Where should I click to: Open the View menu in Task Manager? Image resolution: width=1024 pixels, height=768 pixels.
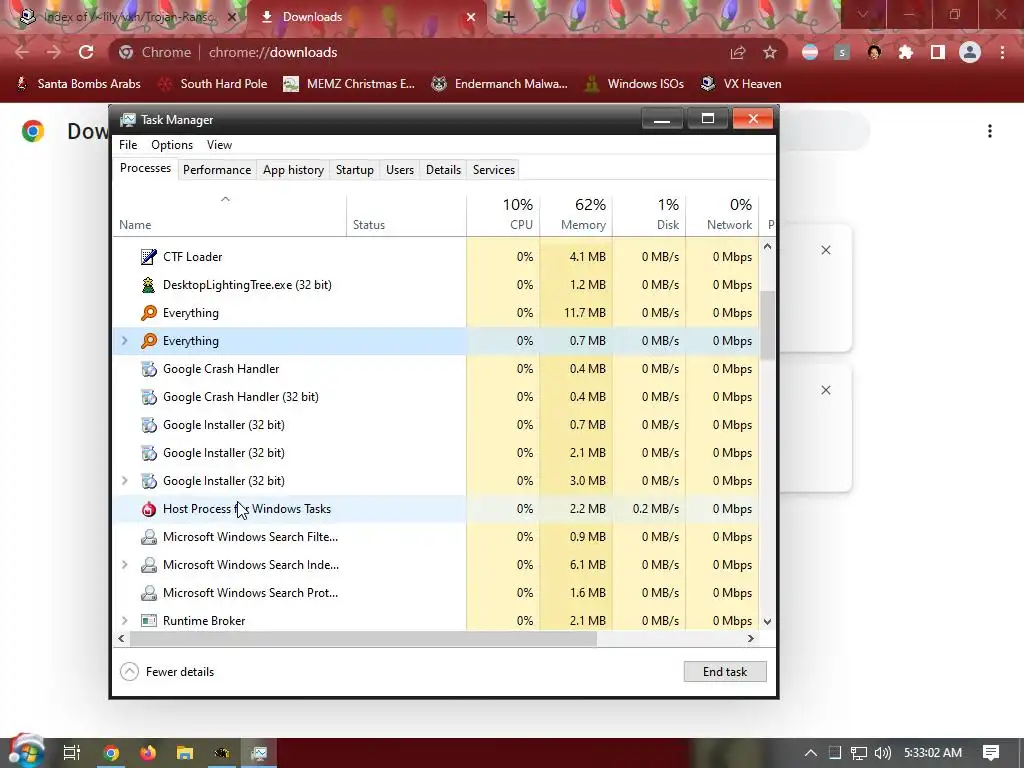(x=219, y=145)
